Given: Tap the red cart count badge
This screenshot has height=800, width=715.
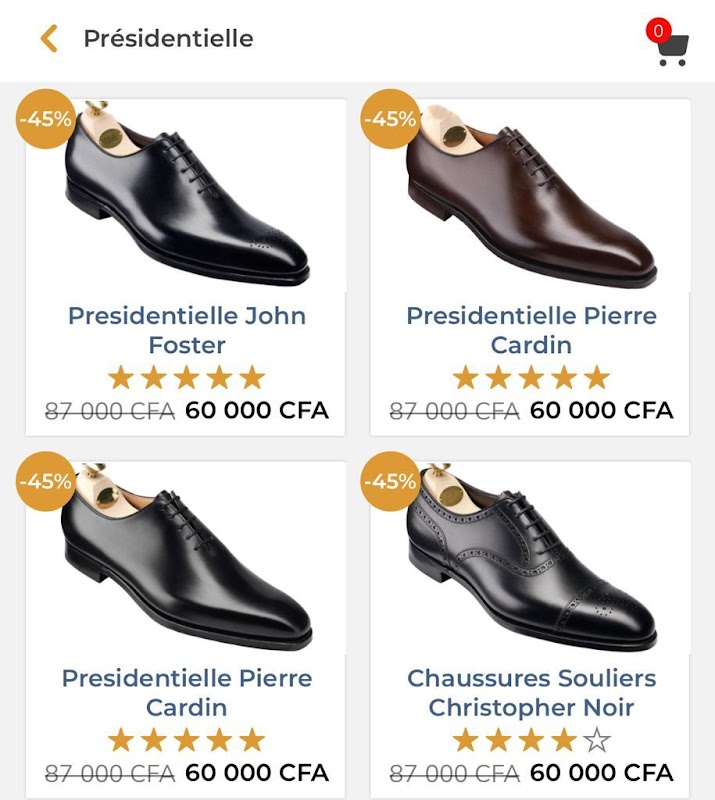Looking at the screenshot, I should 657,31.
